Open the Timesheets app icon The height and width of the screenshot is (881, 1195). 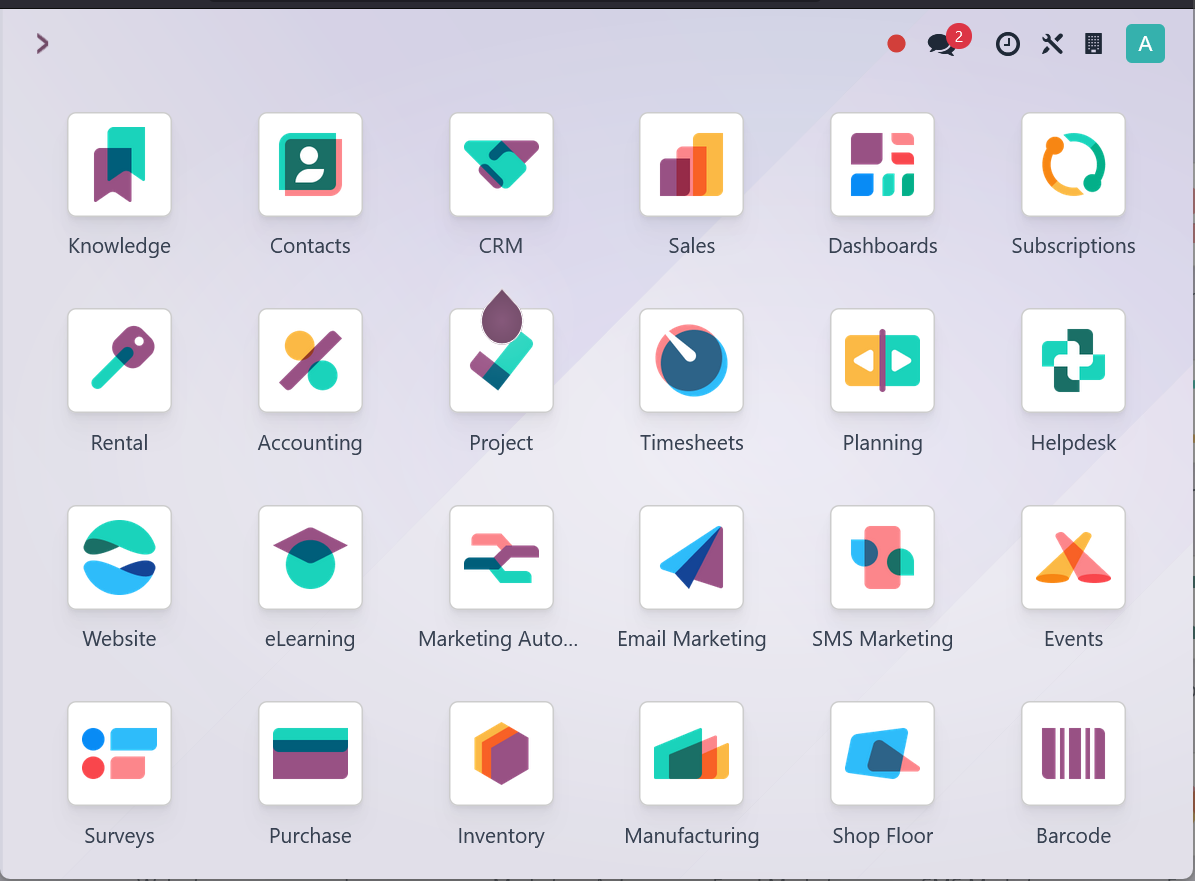[x=691, y=361]
